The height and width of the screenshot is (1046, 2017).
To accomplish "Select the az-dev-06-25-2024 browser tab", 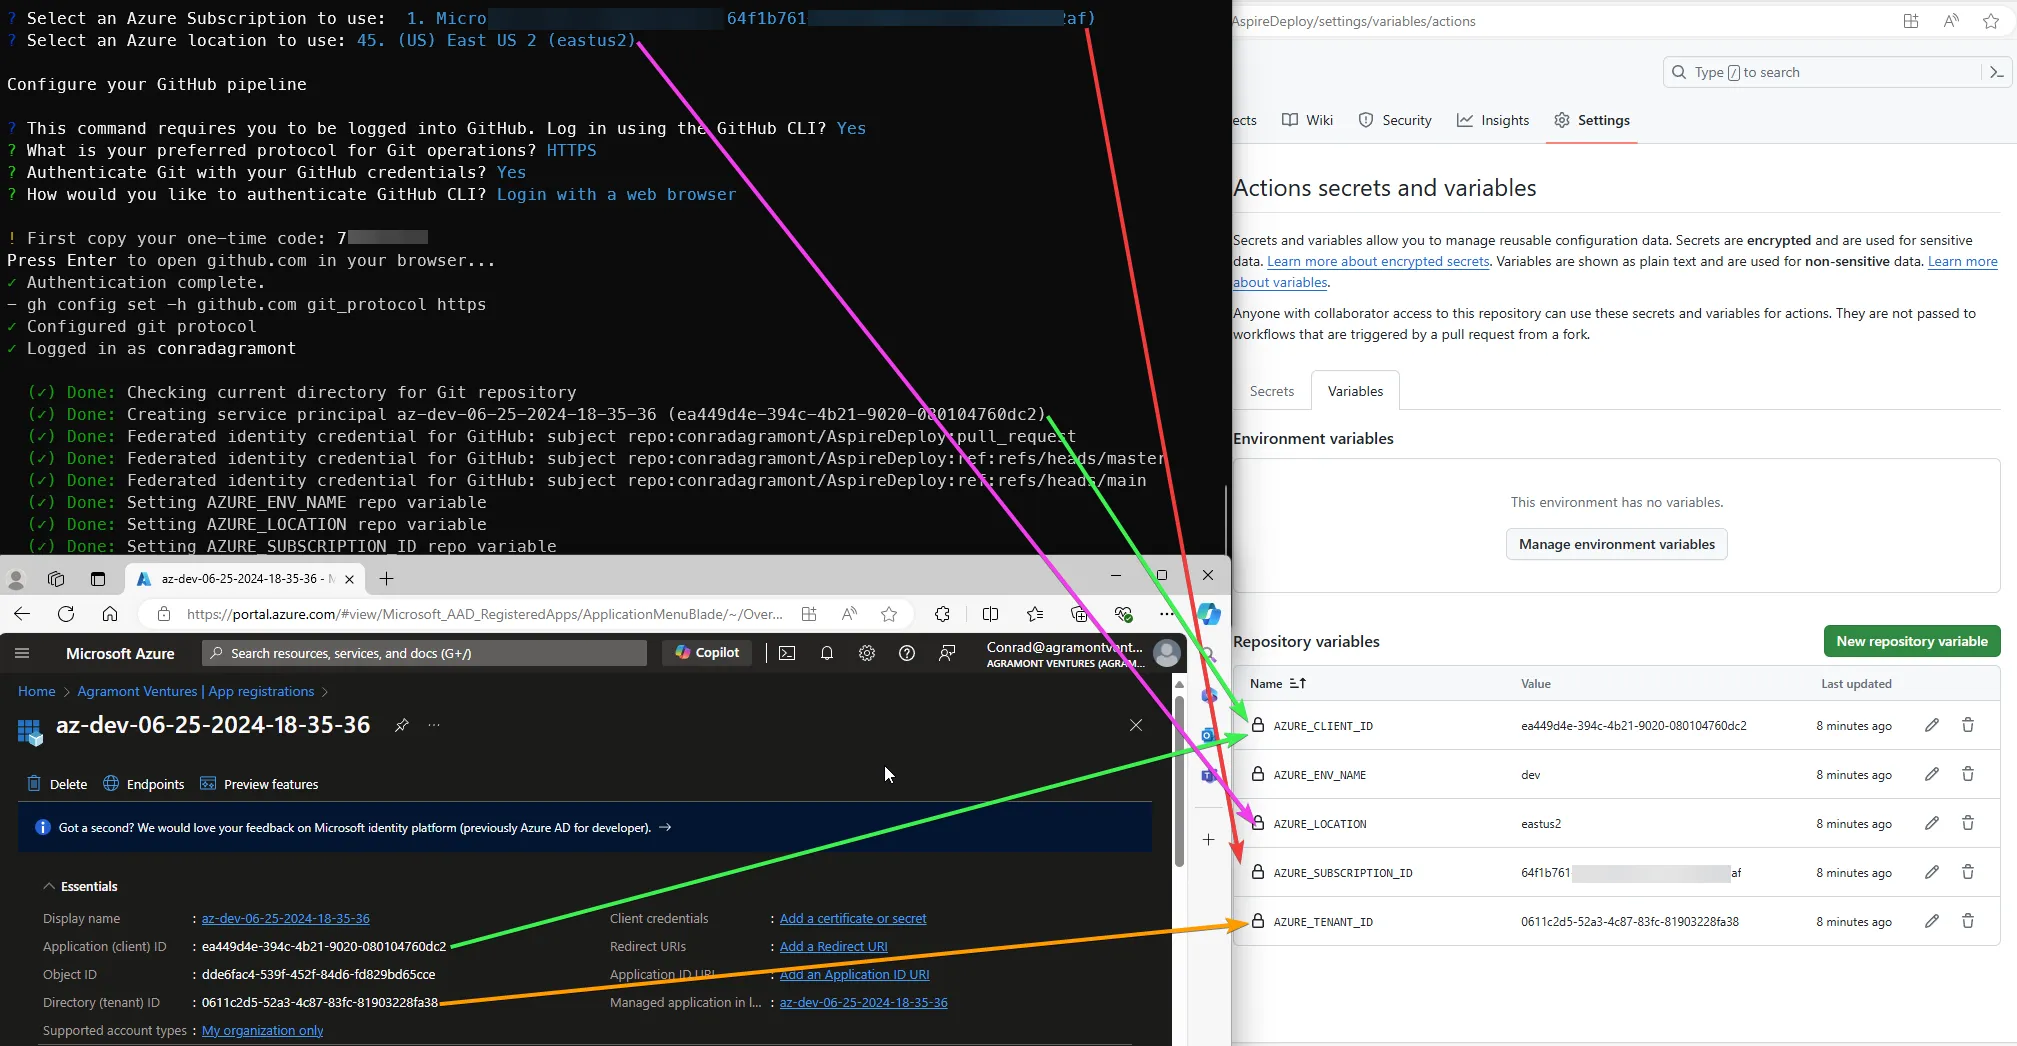I will tap(245, 578).
